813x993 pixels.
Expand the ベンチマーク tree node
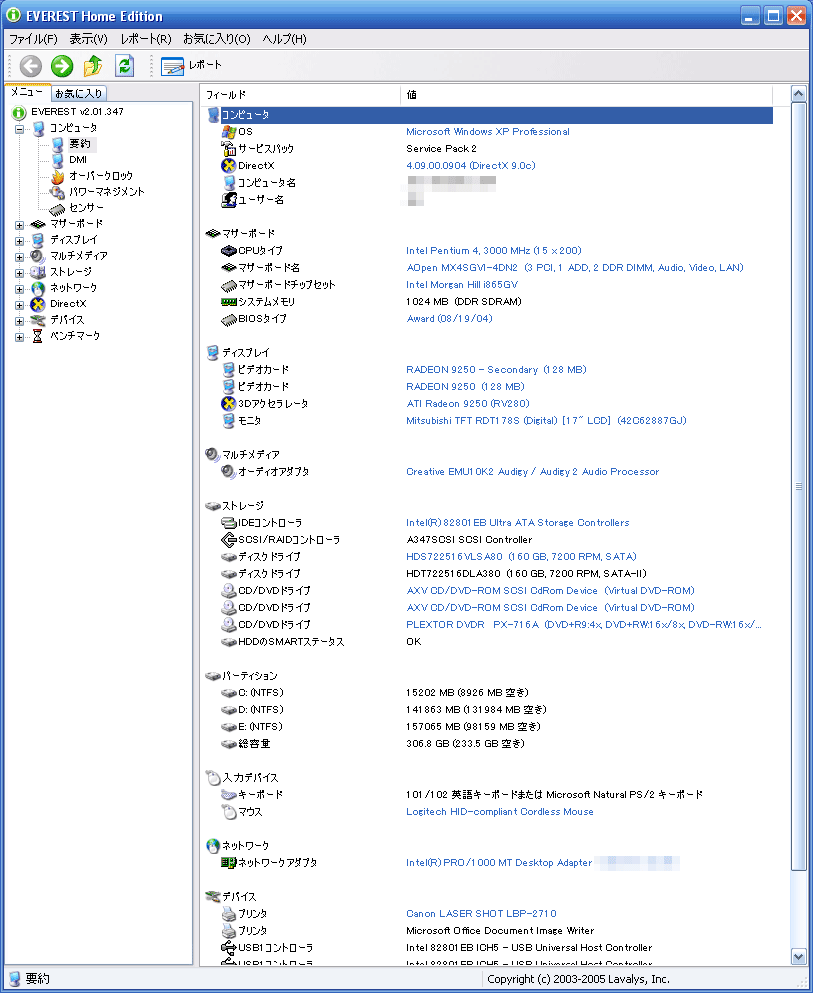(x=20, y=337)
